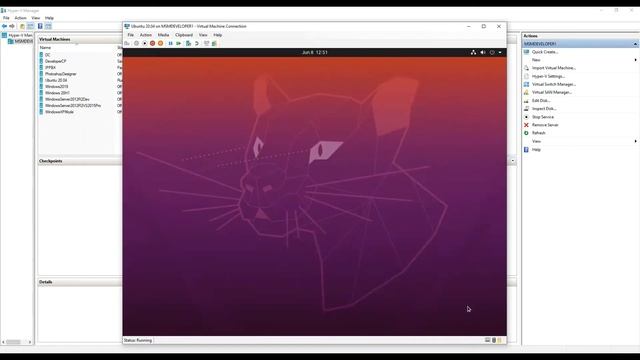Open View menu in VM Connection window

[203, 35]
